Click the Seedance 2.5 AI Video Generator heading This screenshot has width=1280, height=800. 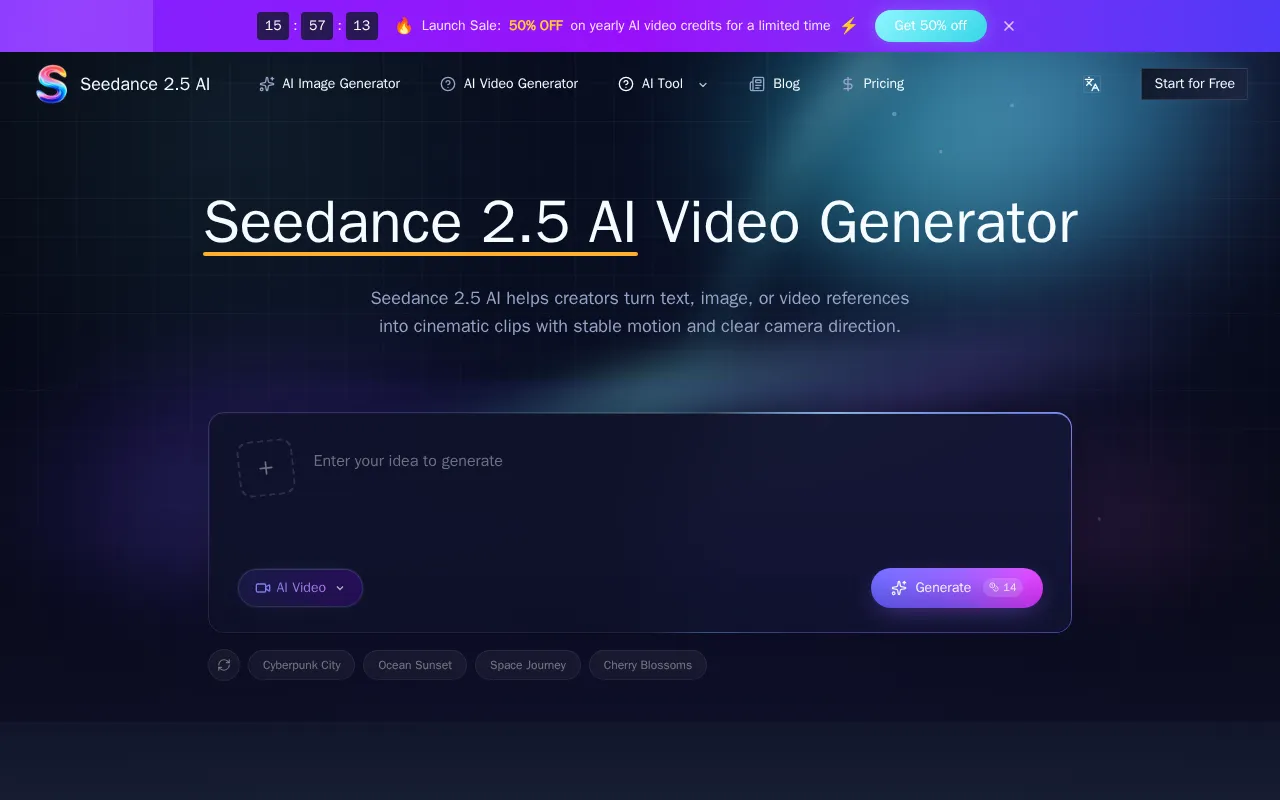(640, 223)
